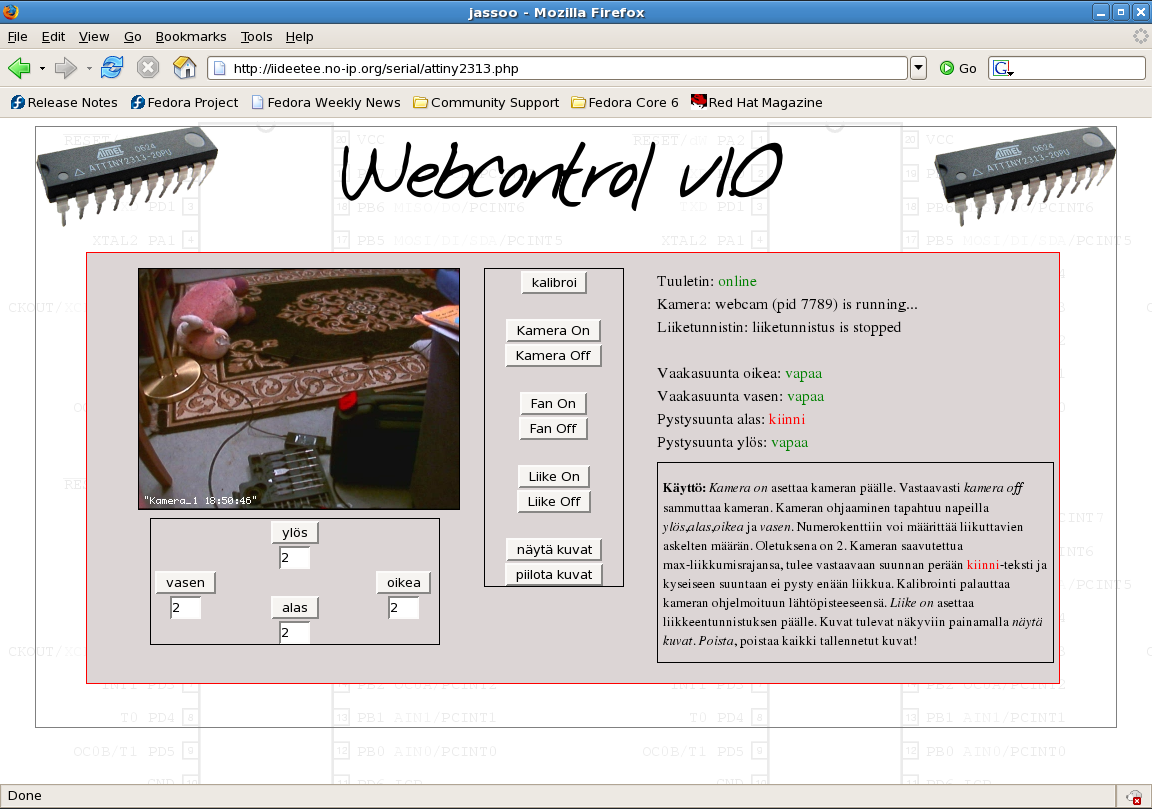
Task: Click the step count field under oikea
Action: point(403,608)
